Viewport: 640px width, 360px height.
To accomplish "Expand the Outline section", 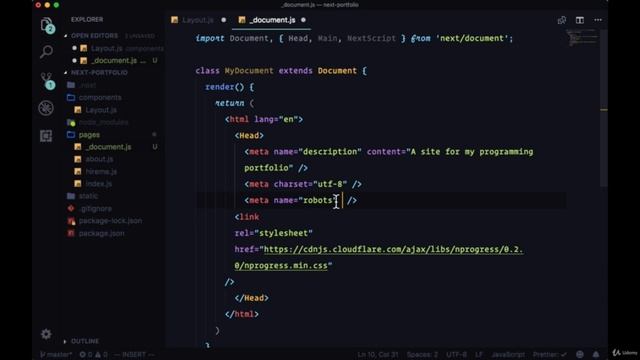I will tap(85, 341).
